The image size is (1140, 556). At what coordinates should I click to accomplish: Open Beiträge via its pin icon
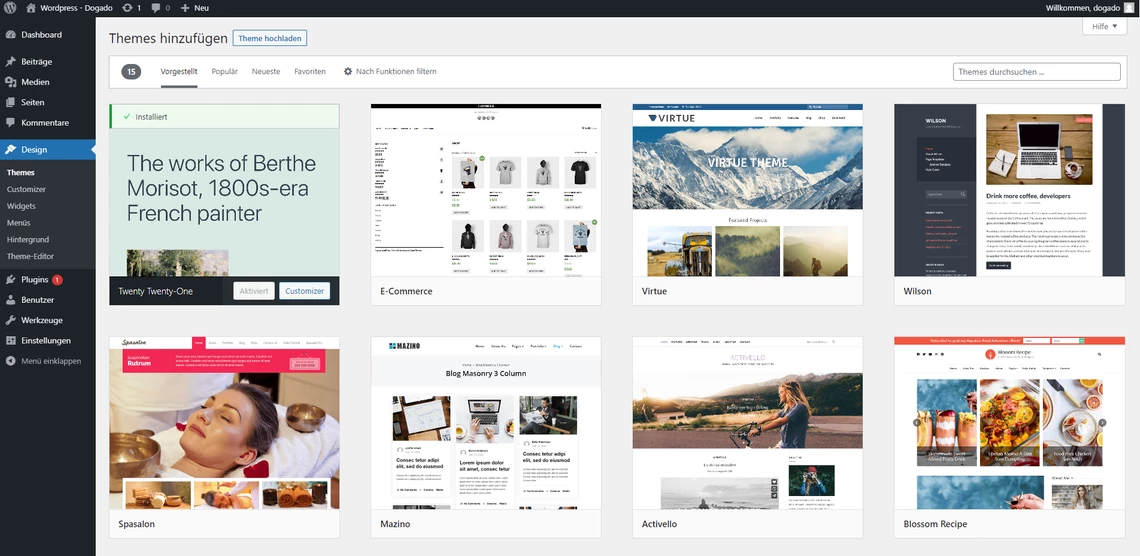[10, 62]
